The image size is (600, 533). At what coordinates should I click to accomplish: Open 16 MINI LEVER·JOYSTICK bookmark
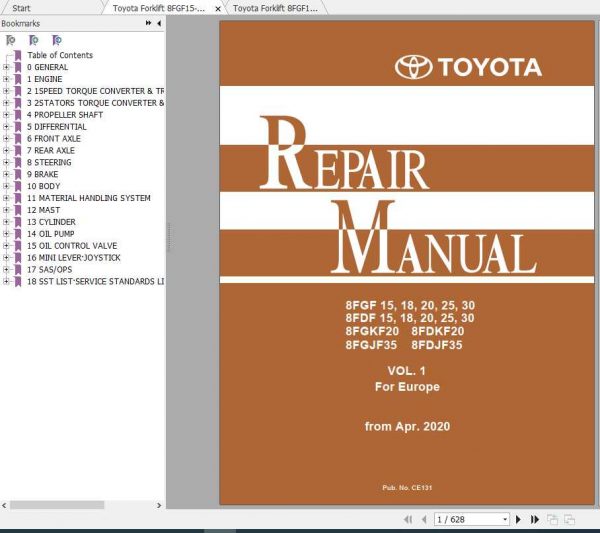[74, 258]
